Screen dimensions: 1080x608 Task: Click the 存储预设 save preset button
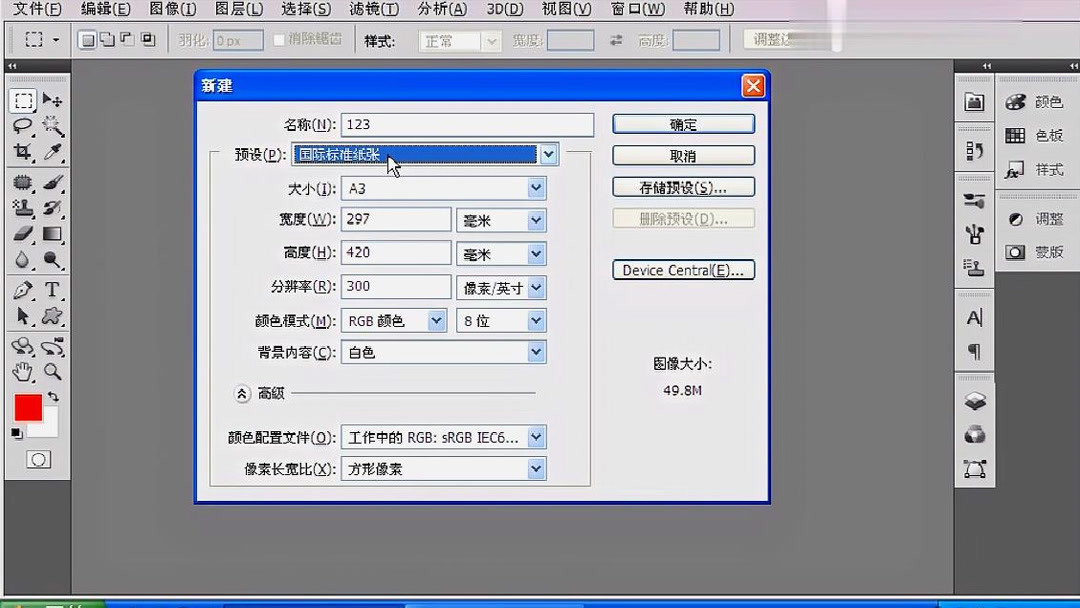pyautogui.click(x=683, y=187)
